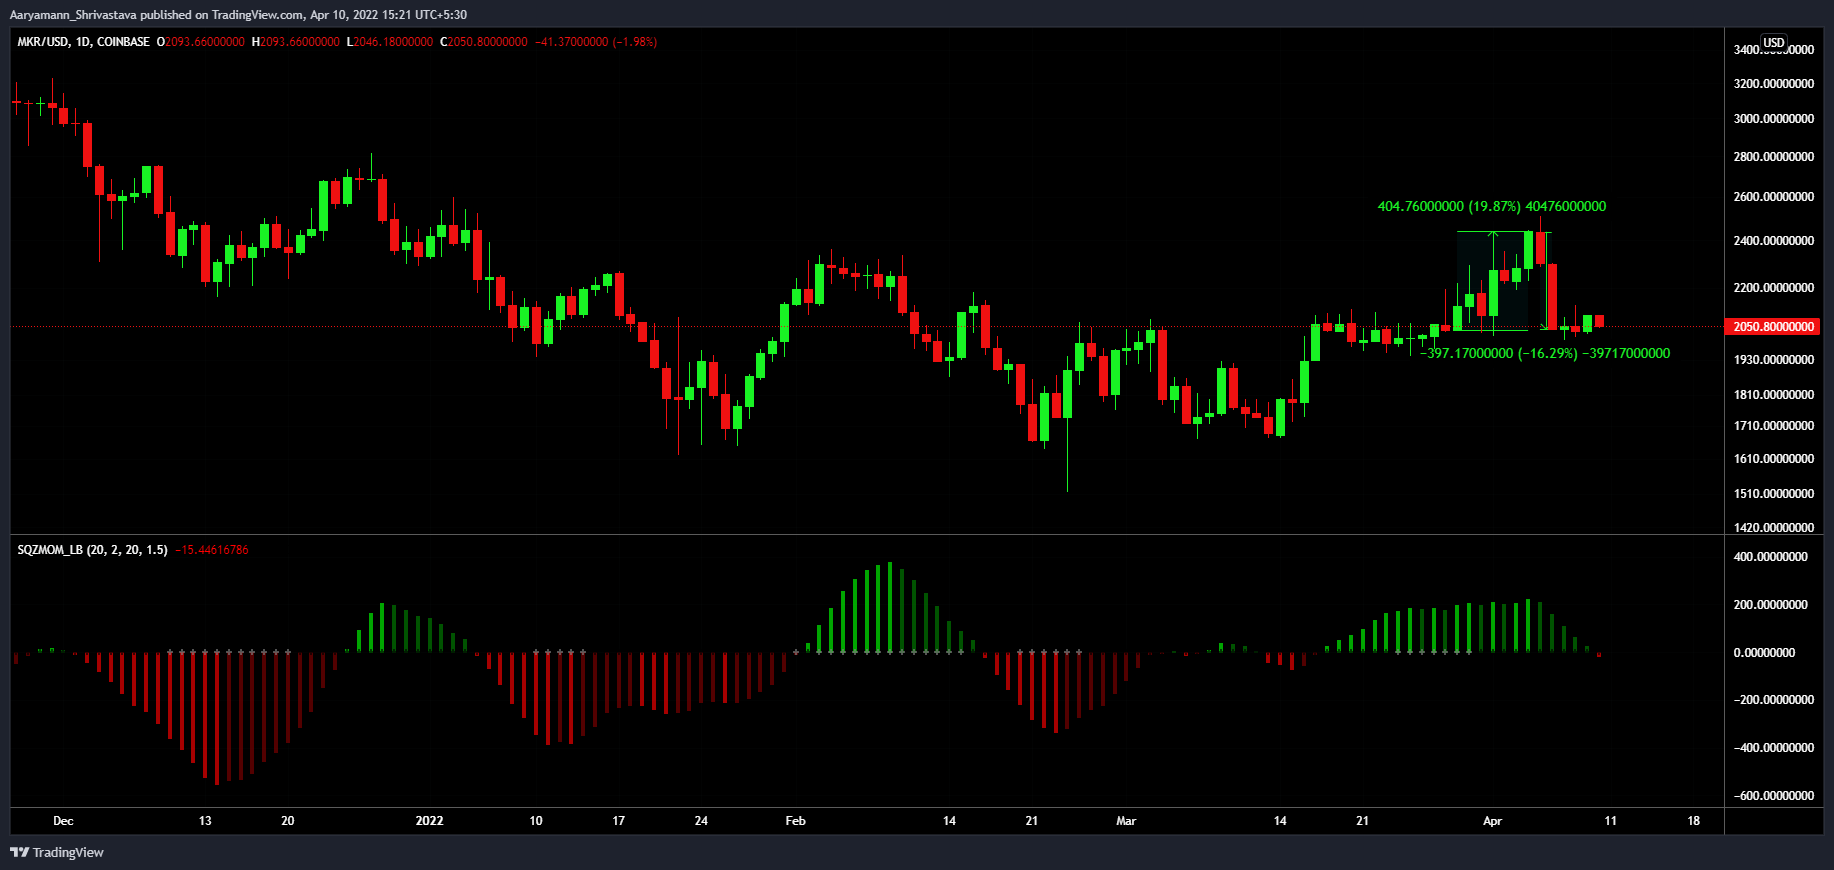The height and width of the screenshot is (870, 1834).
Task: Click the Feb marker on the time axis
Action: tap(795, 821)
